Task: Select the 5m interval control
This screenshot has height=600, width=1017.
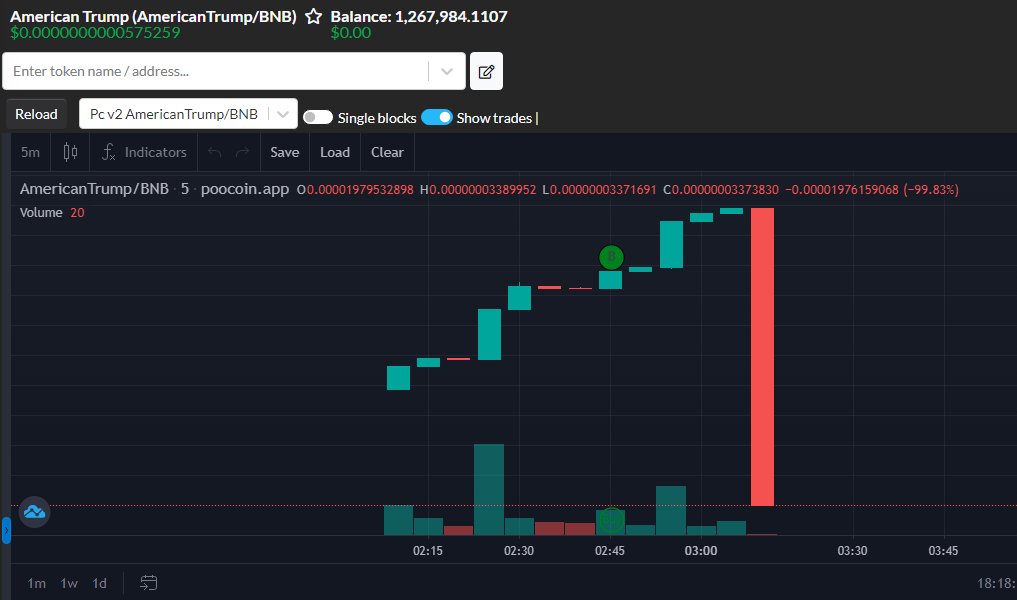Action: coord(29,151)
